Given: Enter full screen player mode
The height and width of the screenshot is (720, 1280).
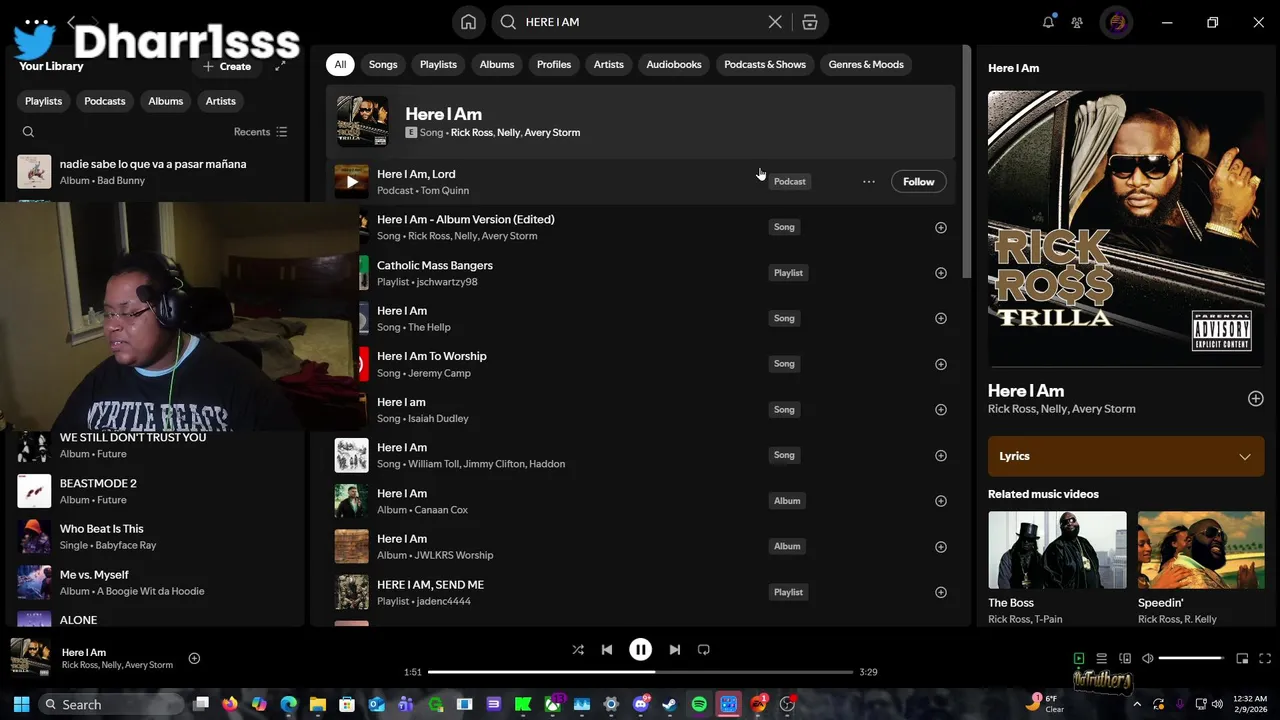Looking at the screenshot, I should pyautogui.click(x=1265, y=658).
